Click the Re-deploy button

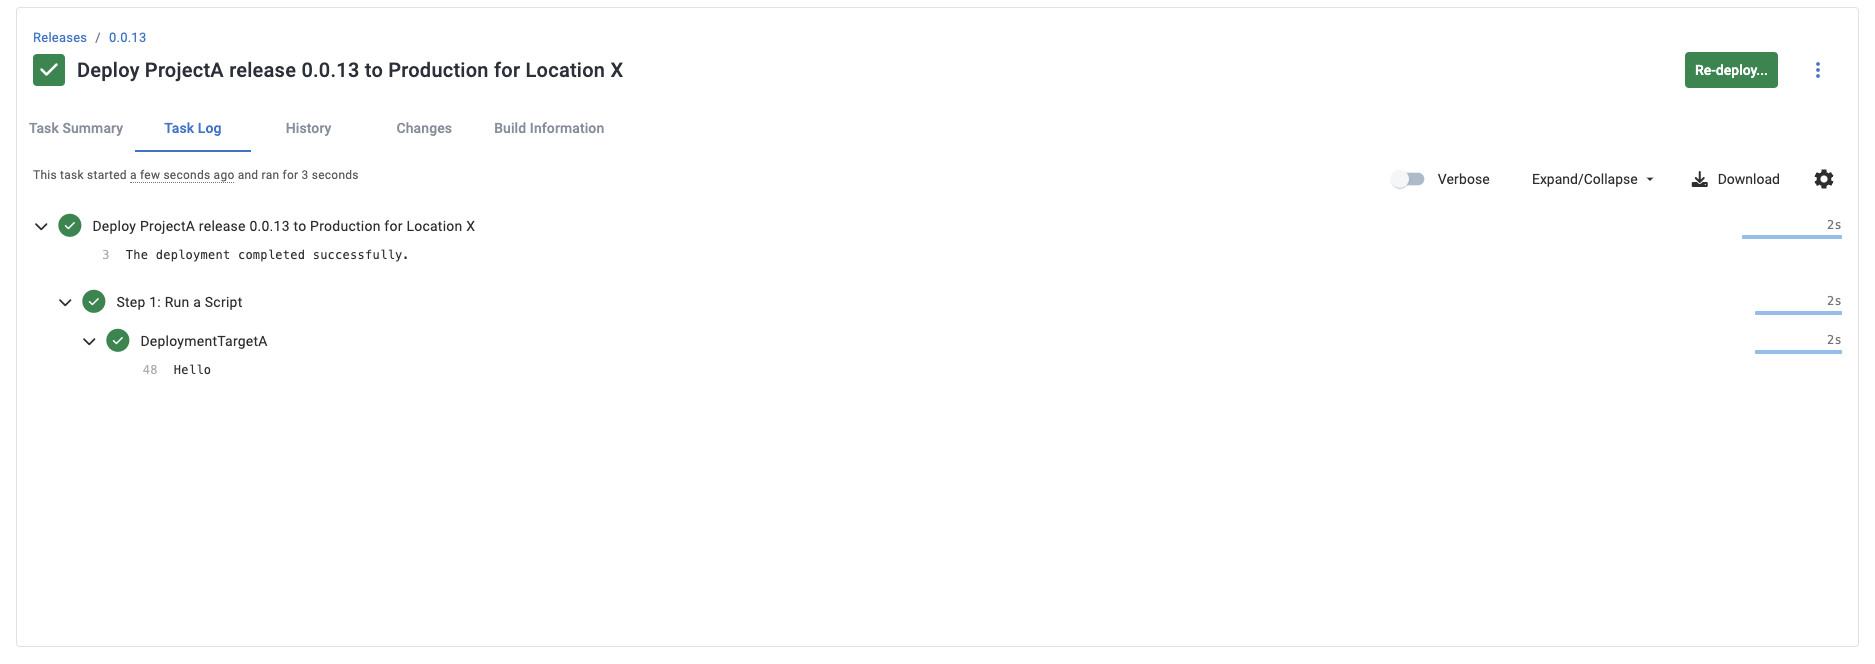(x=1731, y=70)
